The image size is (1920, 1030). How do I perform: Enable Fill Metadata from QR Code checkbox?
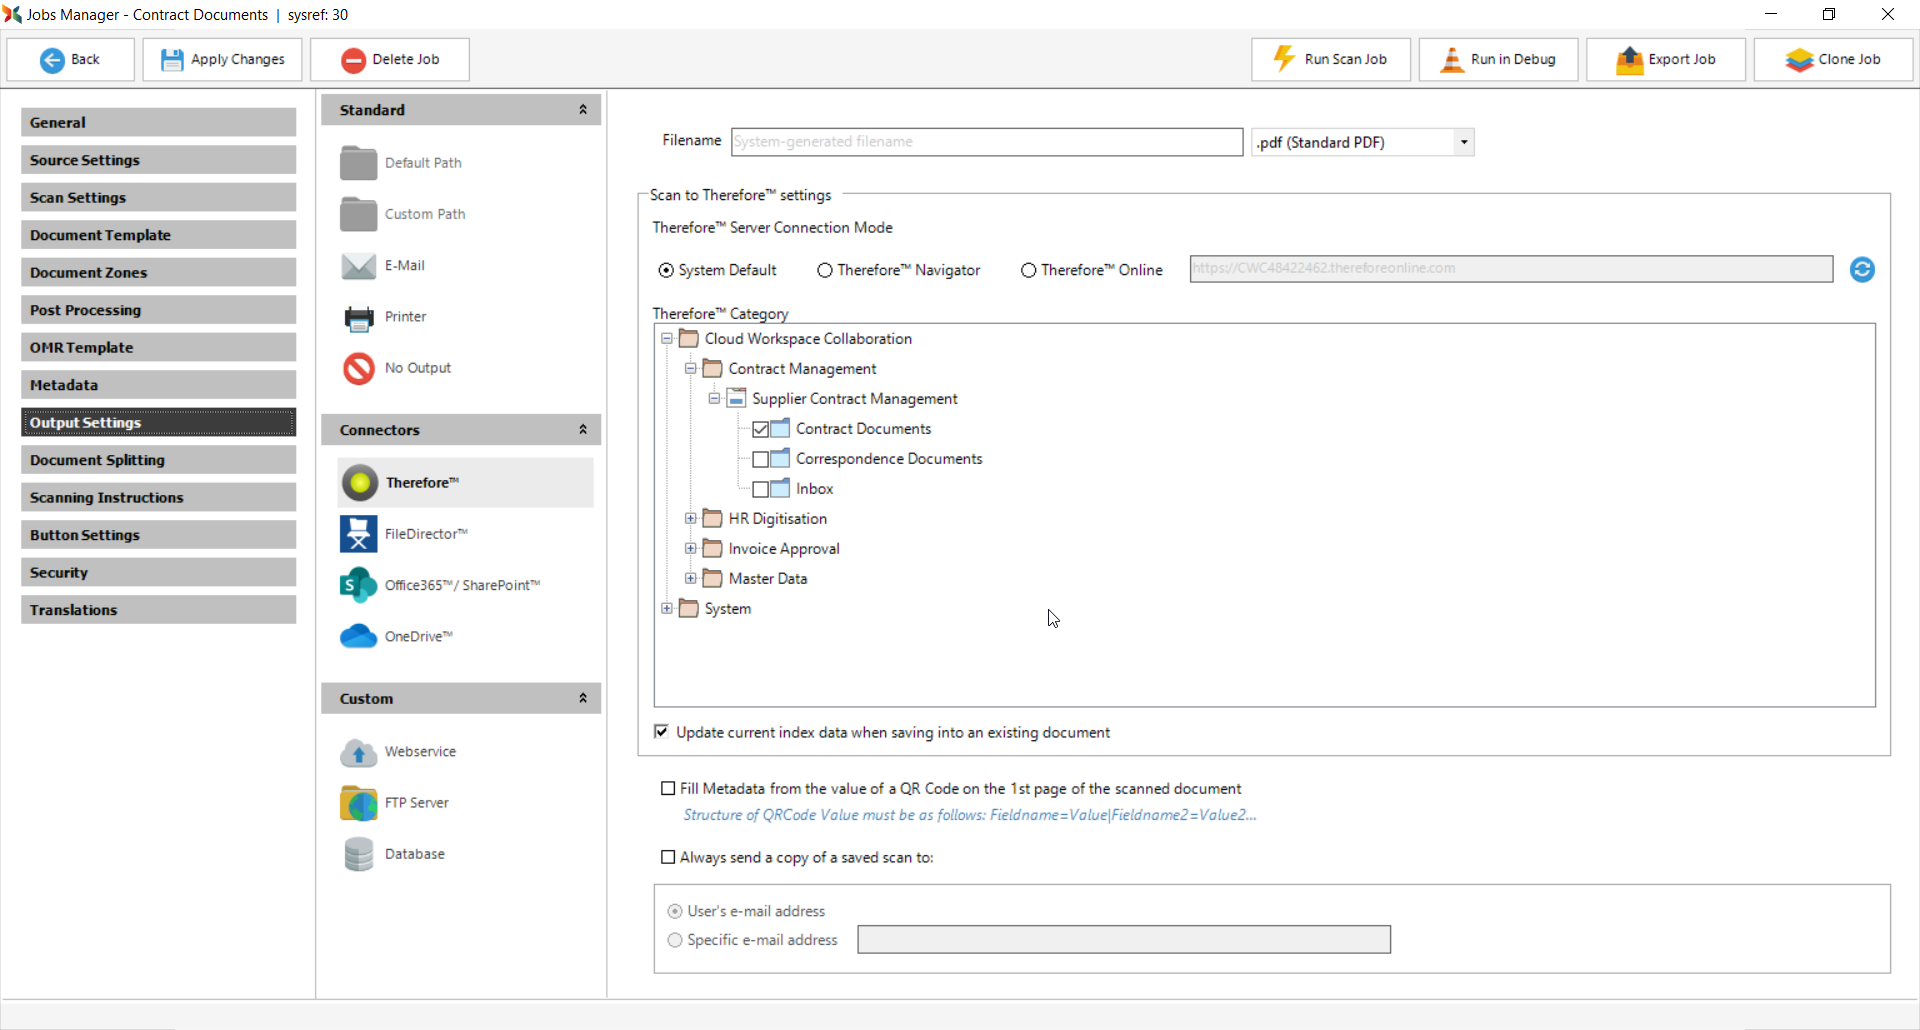click(x=668, y=789)
